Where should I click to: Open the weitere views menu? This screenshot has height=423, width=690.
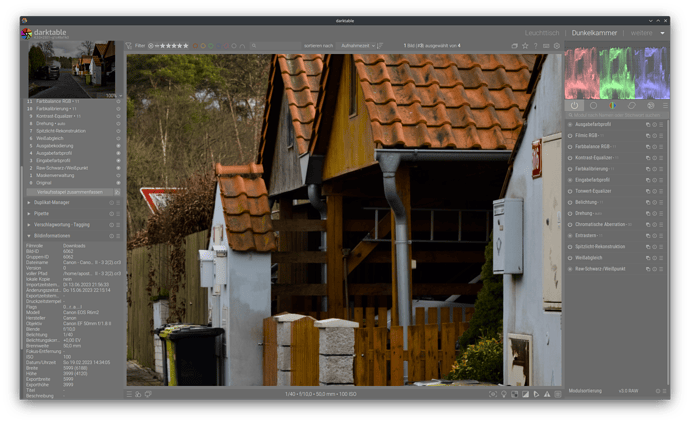(644, 33)
